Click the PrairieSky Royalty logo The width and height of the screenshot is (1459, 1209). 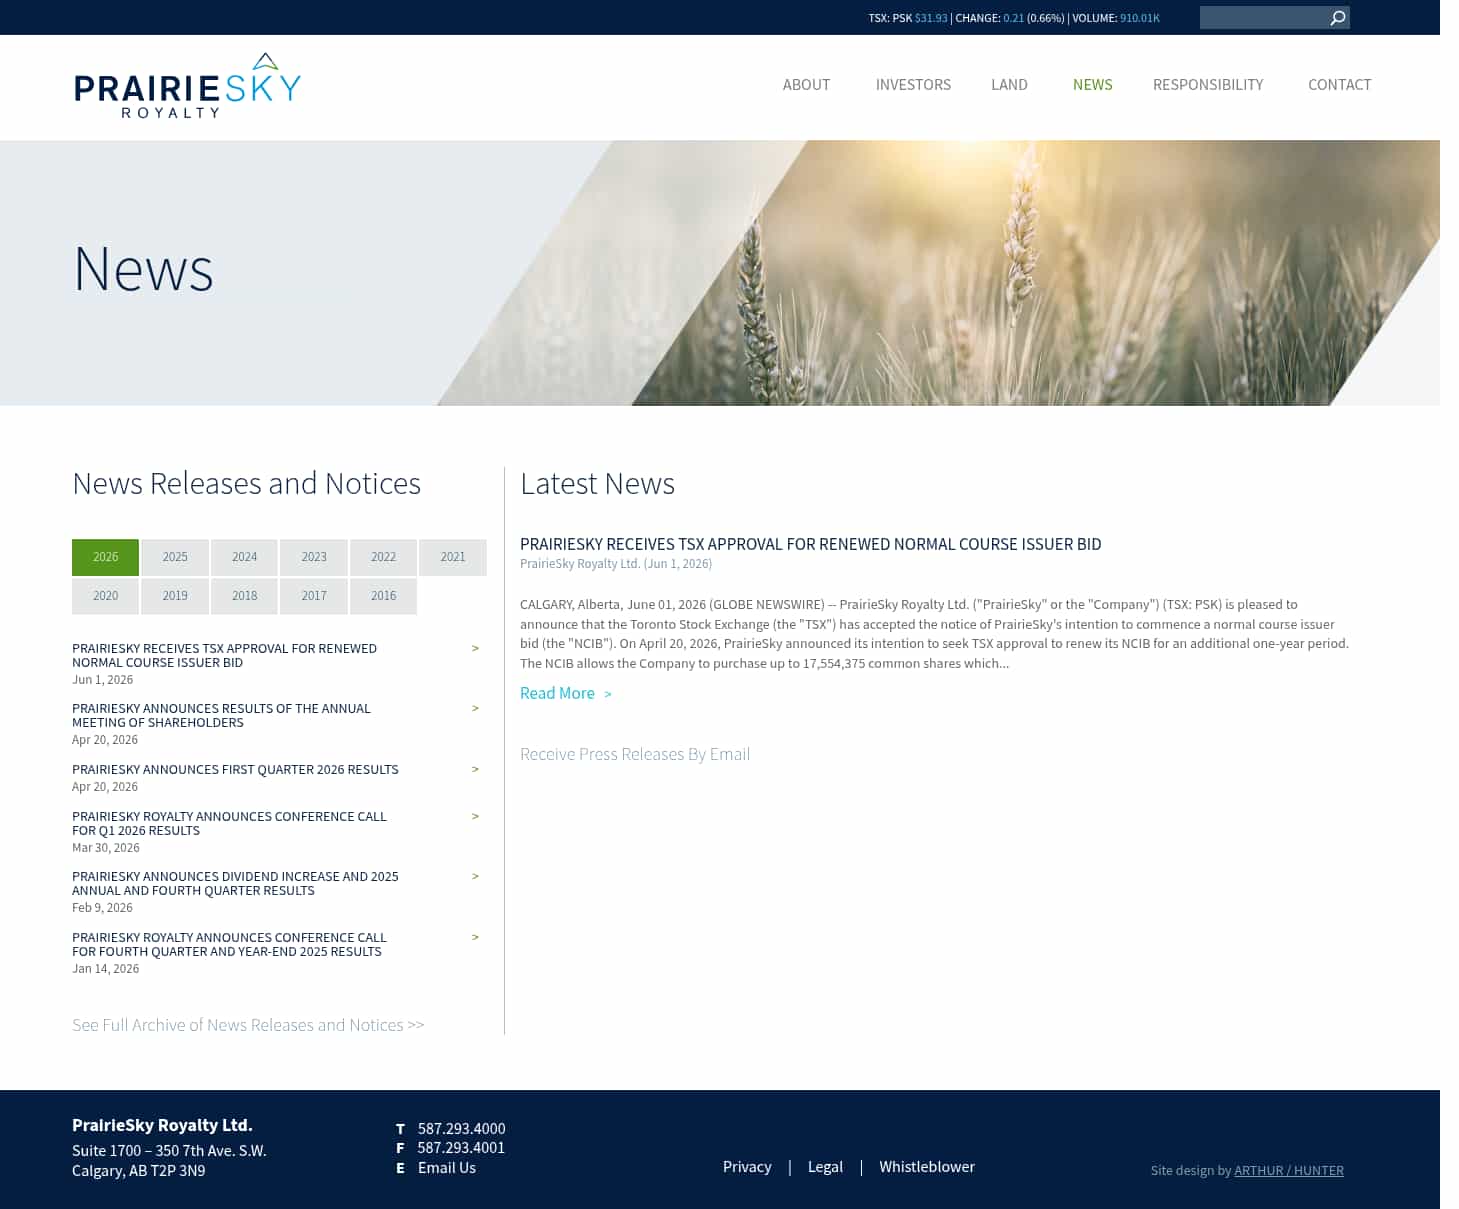[187, 86]
